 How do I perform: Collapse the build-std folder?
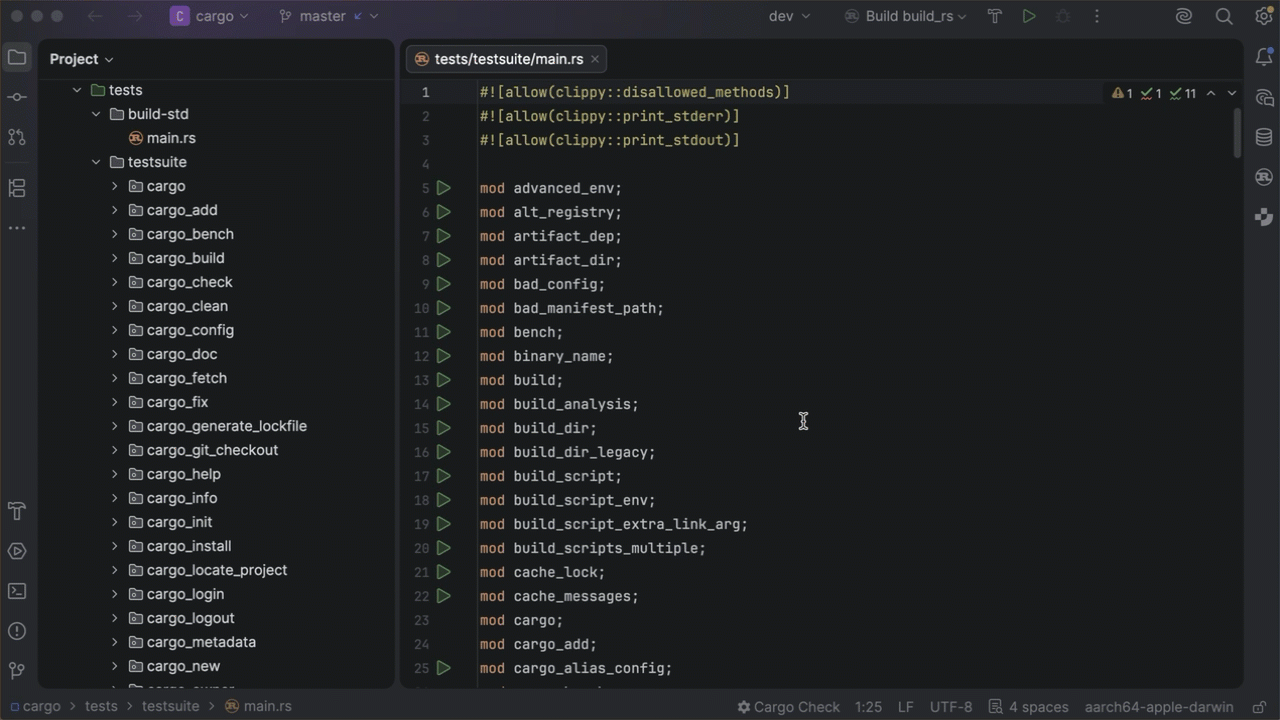pos(96,114)
